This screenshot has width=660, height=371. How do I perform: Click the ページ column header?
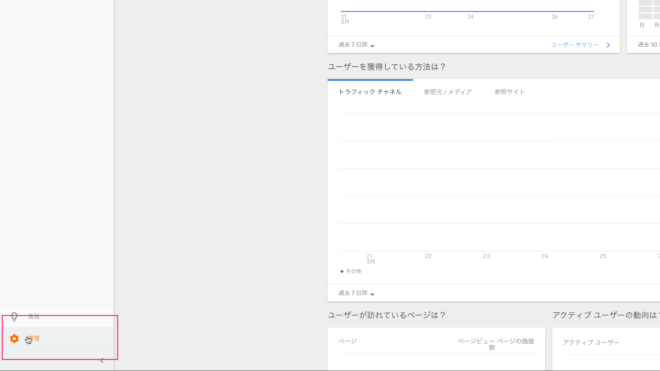[348, 341]
